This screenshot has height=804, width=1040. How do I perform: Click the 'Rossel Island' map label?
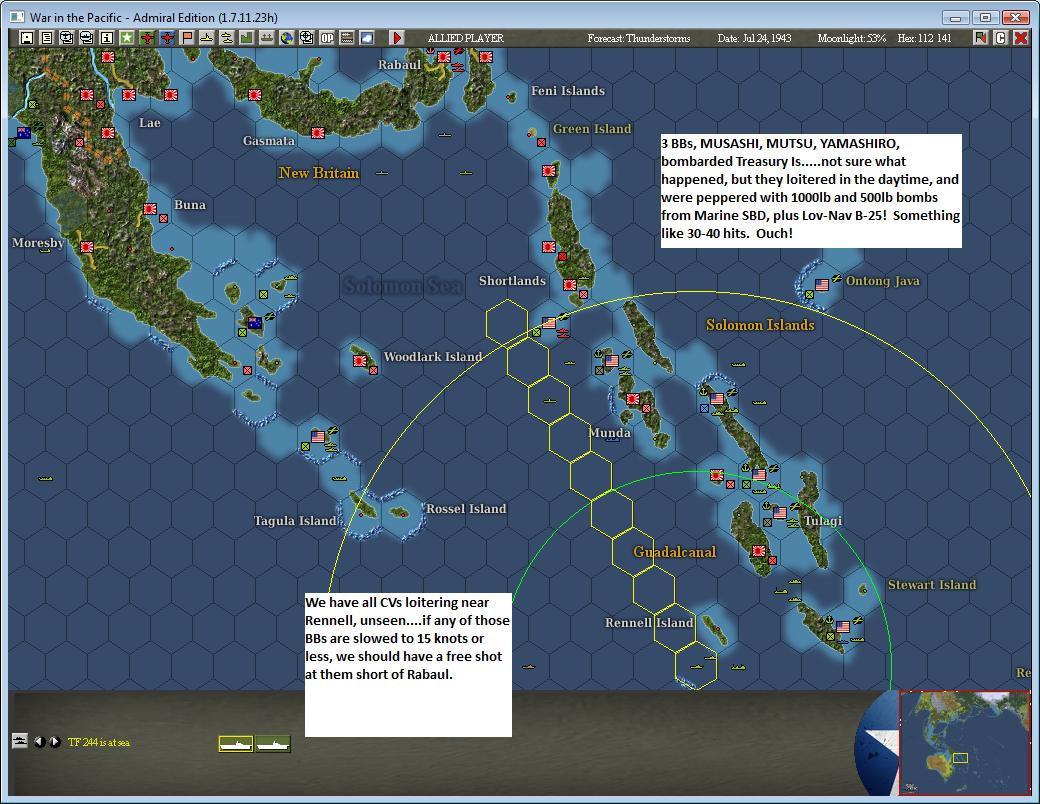466,509
